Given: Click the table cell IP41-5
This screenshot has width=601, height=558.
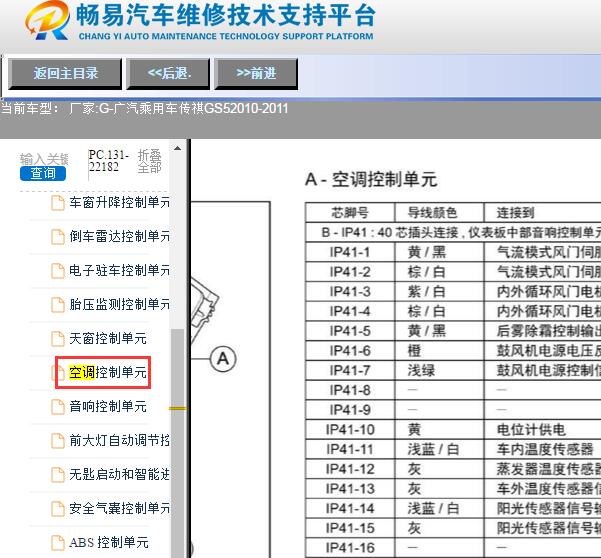Looking at the screenshot, I should [350, 331].
